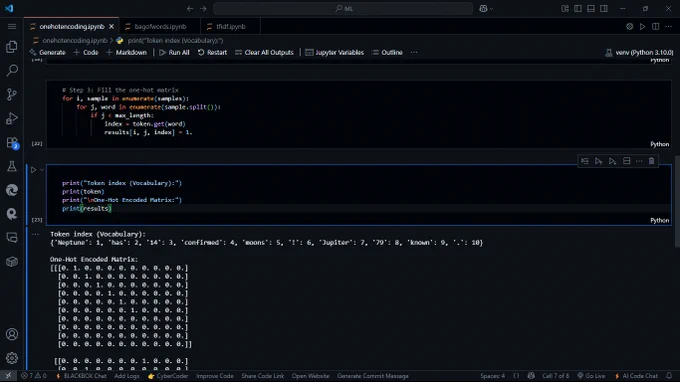Click Share Code Link in status bar
Screen dimensions: 680x382
(x=262, y=376)
